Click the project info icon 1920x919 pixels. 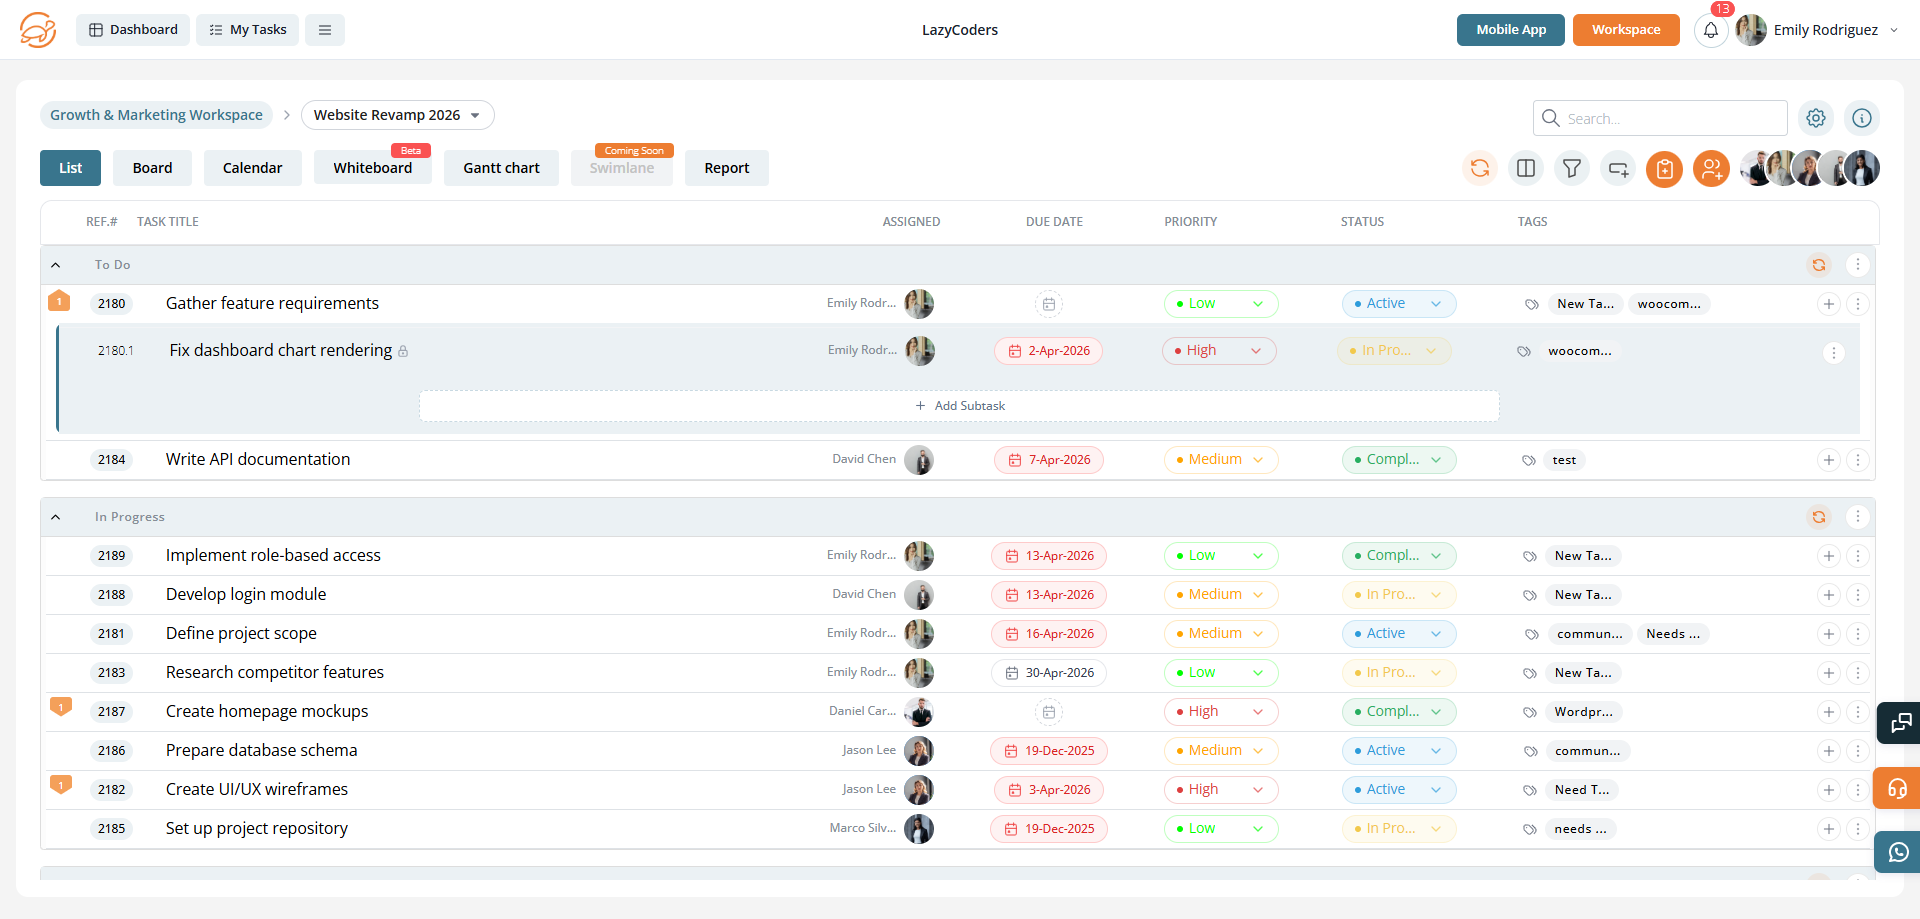1861,118
